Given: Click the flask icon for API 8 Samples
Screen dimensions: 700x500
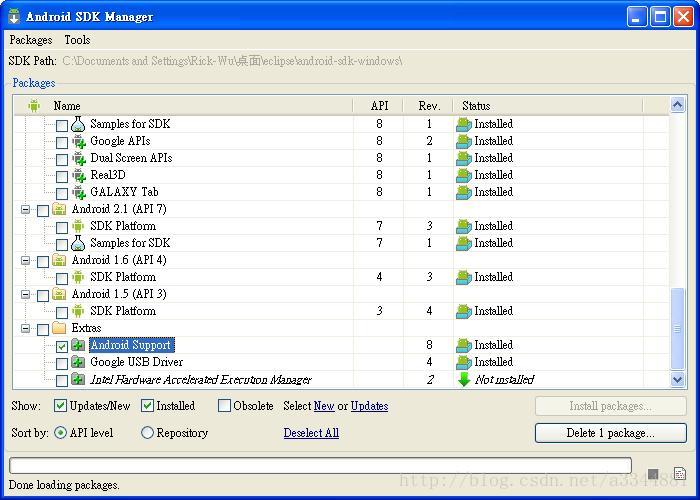Looking at the screenshot, I should pyautogui.click(x=78, y=124).
